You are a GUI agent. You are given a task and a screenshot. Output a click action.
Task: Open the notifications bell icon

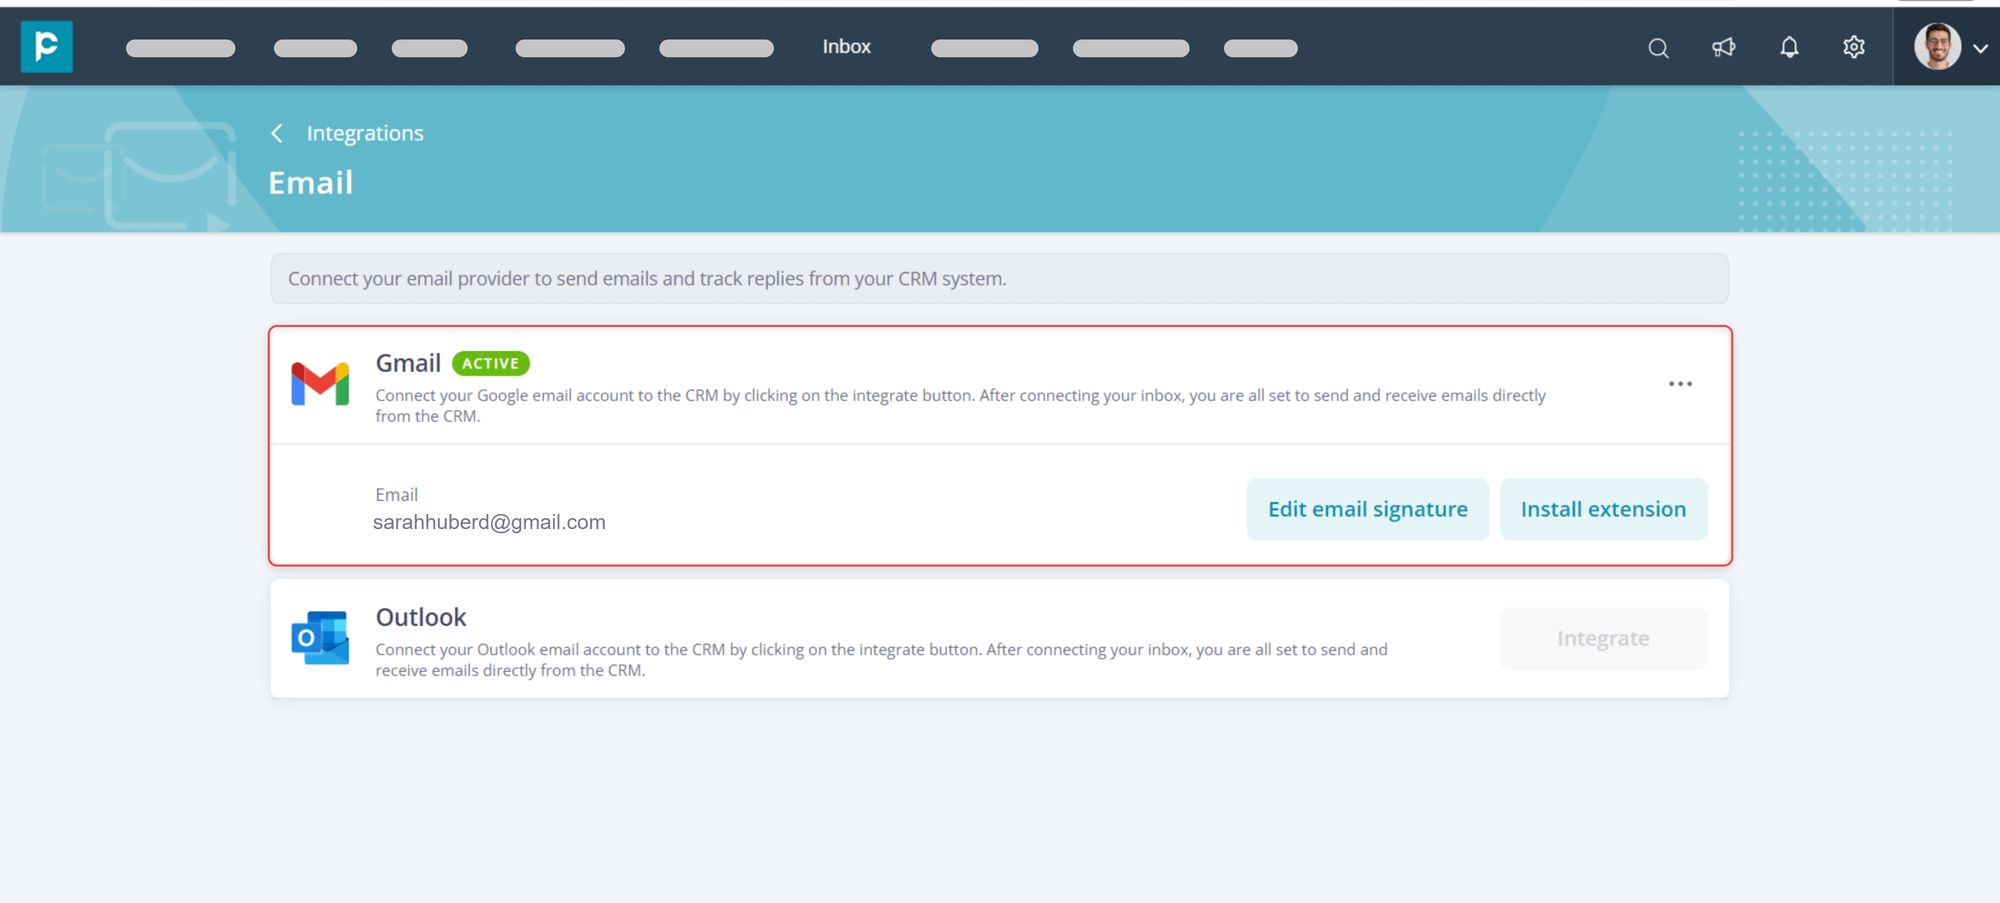pos(1789,46)
